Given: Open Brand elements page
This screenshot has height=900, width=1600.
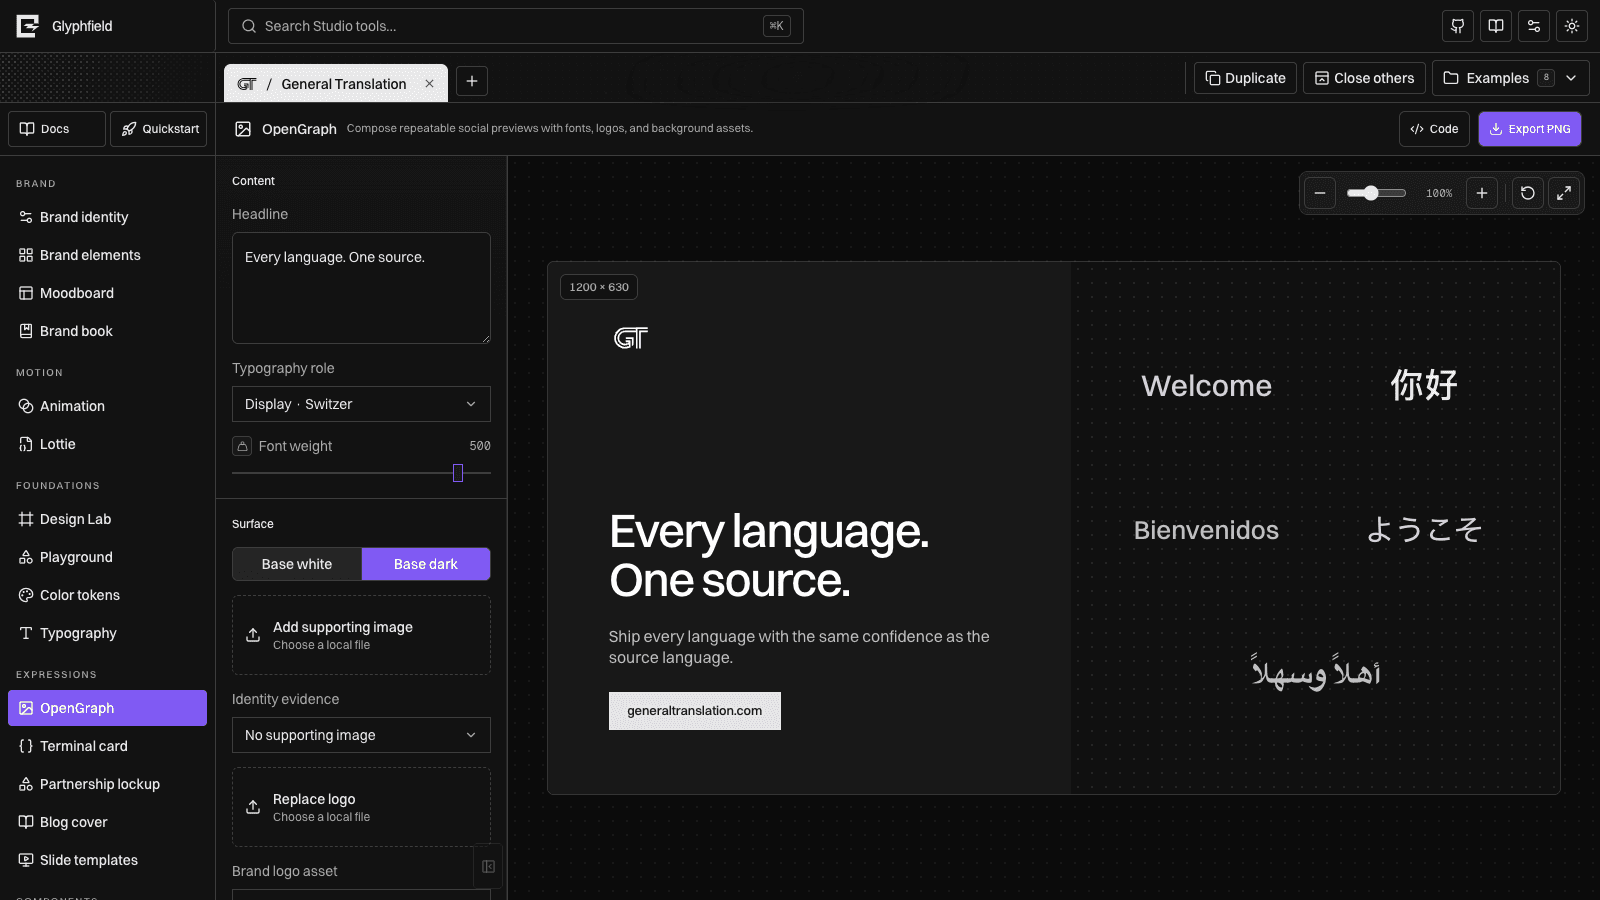Looking at the screenshot, I should pos(107,255).
